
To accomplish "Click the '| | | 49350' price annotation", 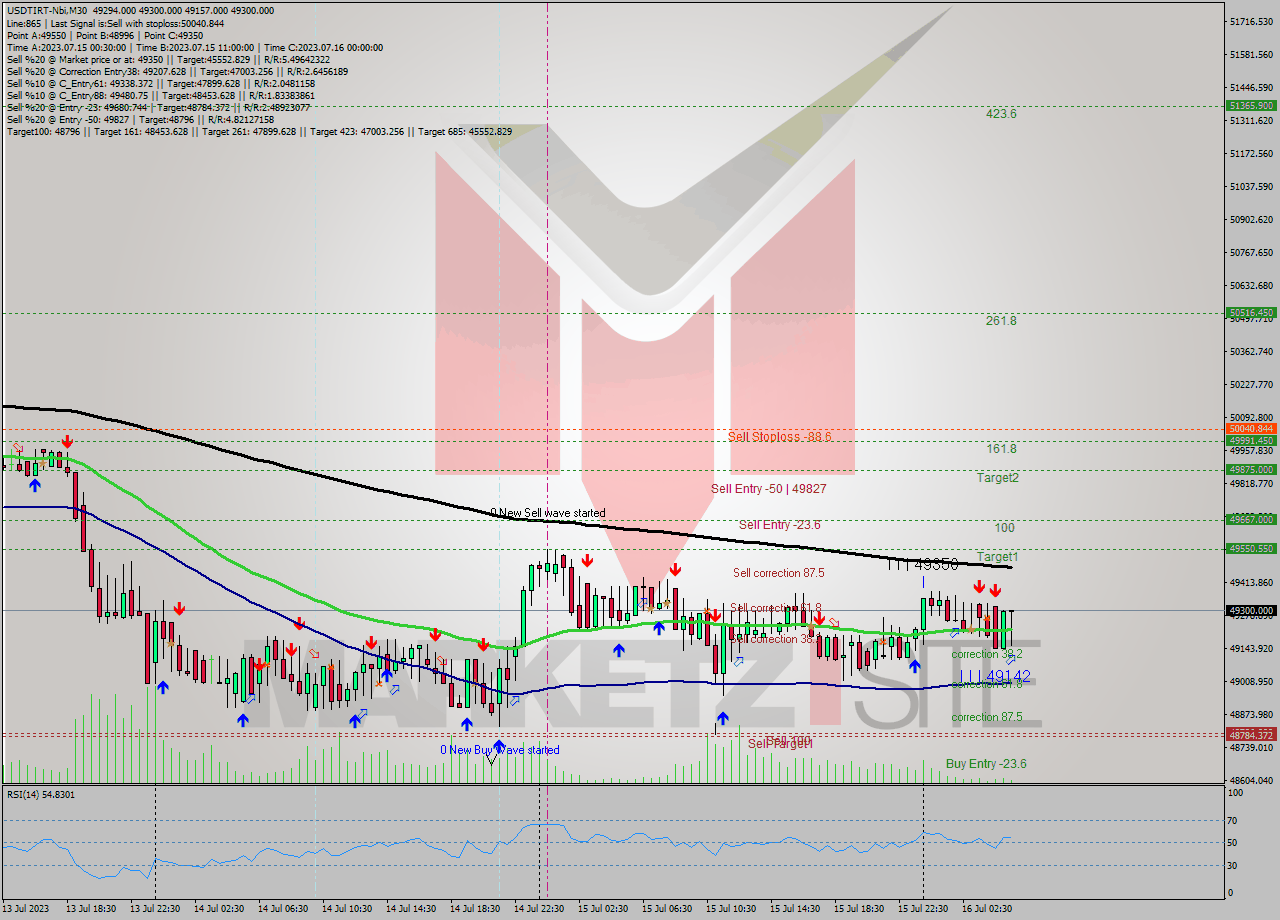I will click(x=922, y=565).
